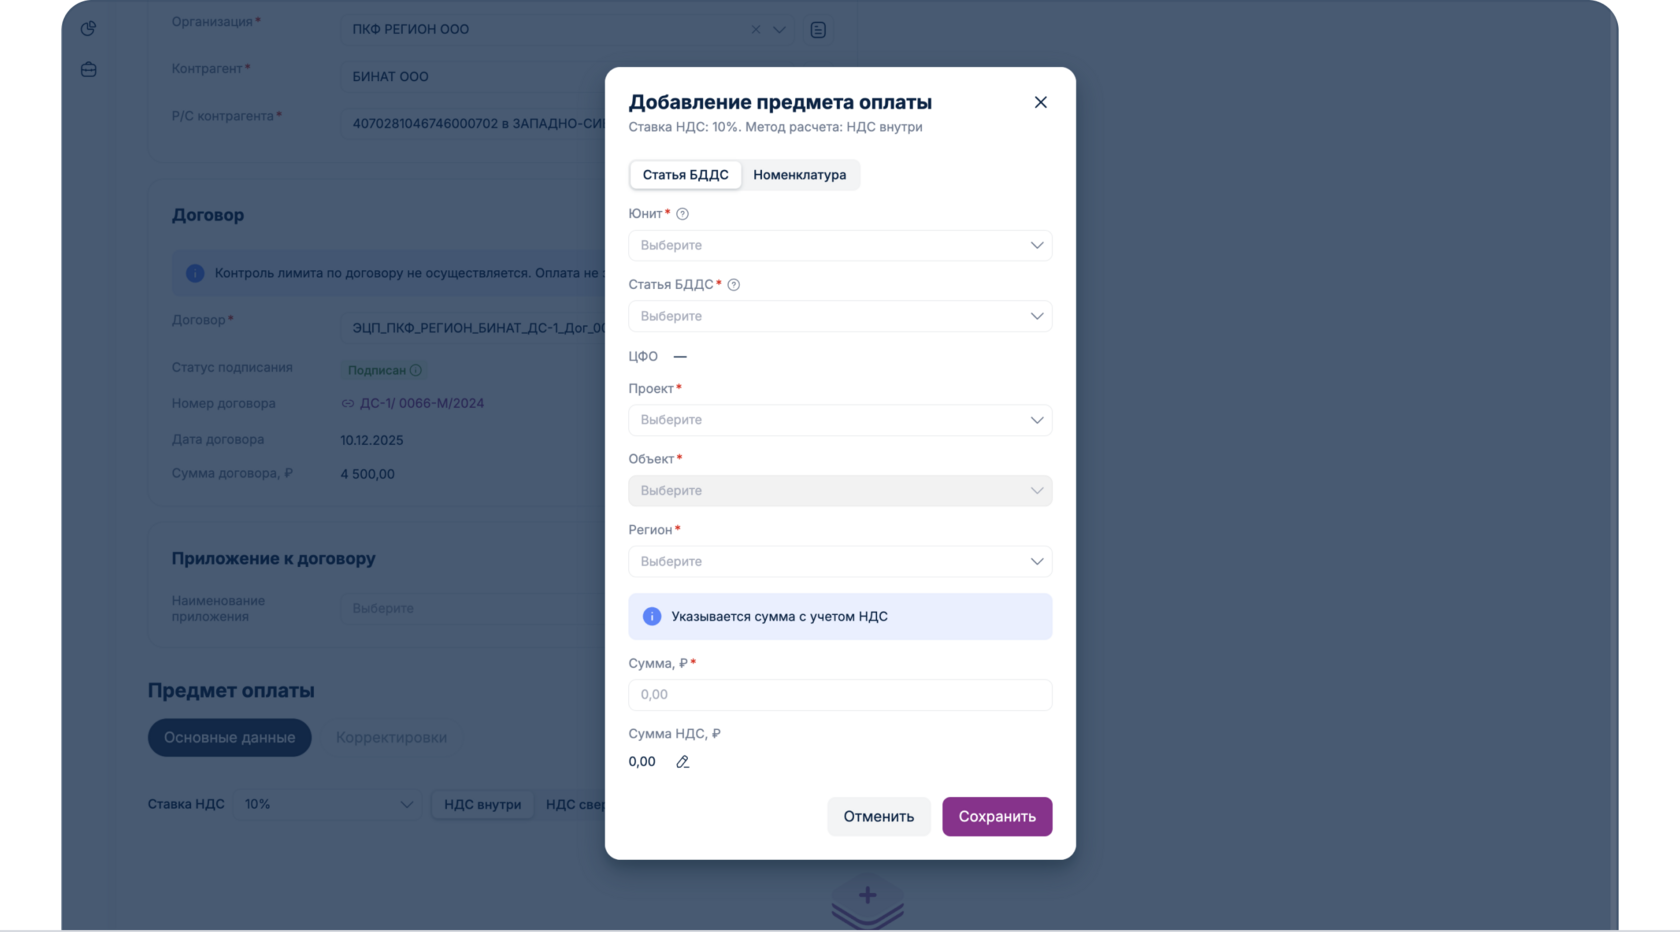Click the Отменить button
1680x932 pixels.
[x=878, y=817]
